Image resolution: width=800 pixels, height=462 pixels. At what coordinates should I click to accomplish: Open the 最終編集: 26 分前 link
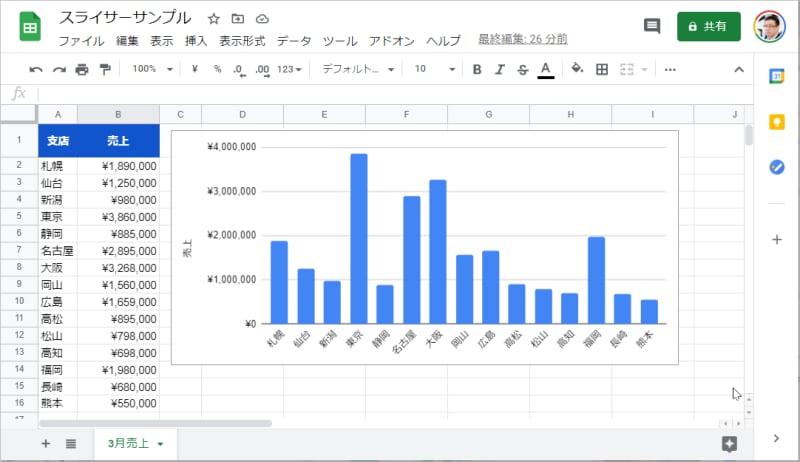click(522, 39)
